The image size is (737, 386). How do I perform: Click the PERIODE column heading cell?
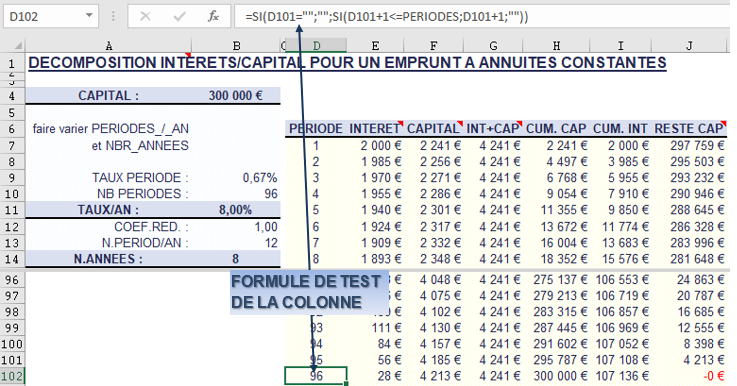[x=316, y=128]
